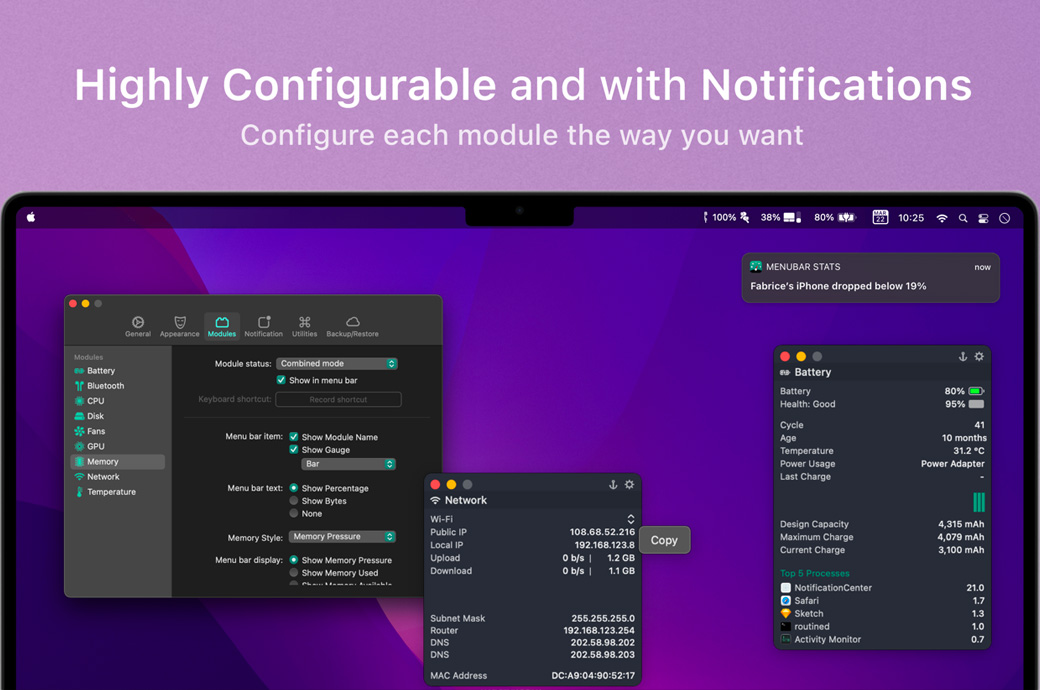Click NotificationCenter process row
Viewport: 1040px width, 690px height.
click(x=882, y=588)
